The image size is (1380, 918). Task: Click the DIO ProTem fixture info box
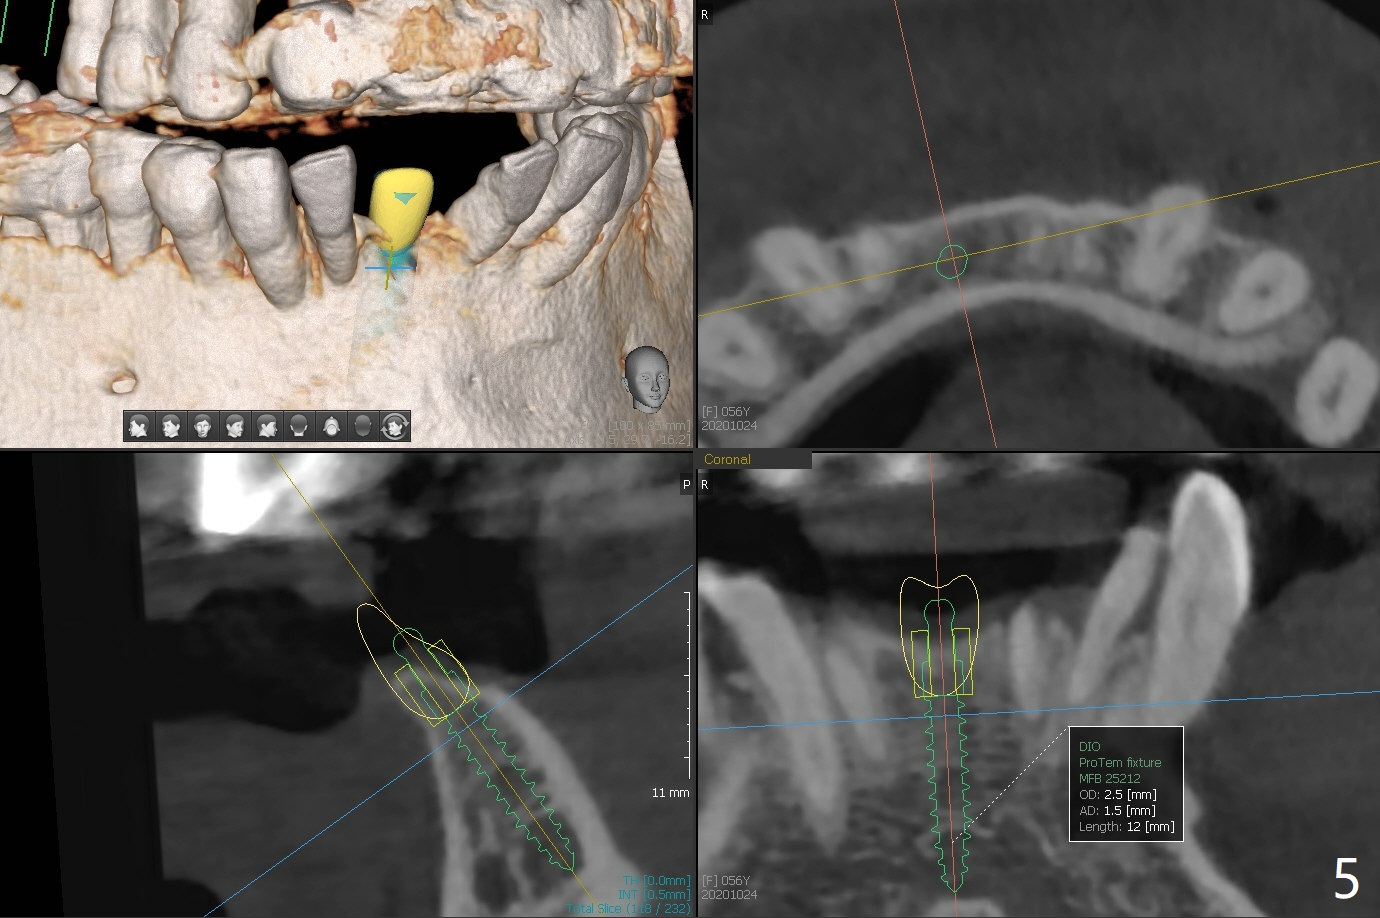1125,785
